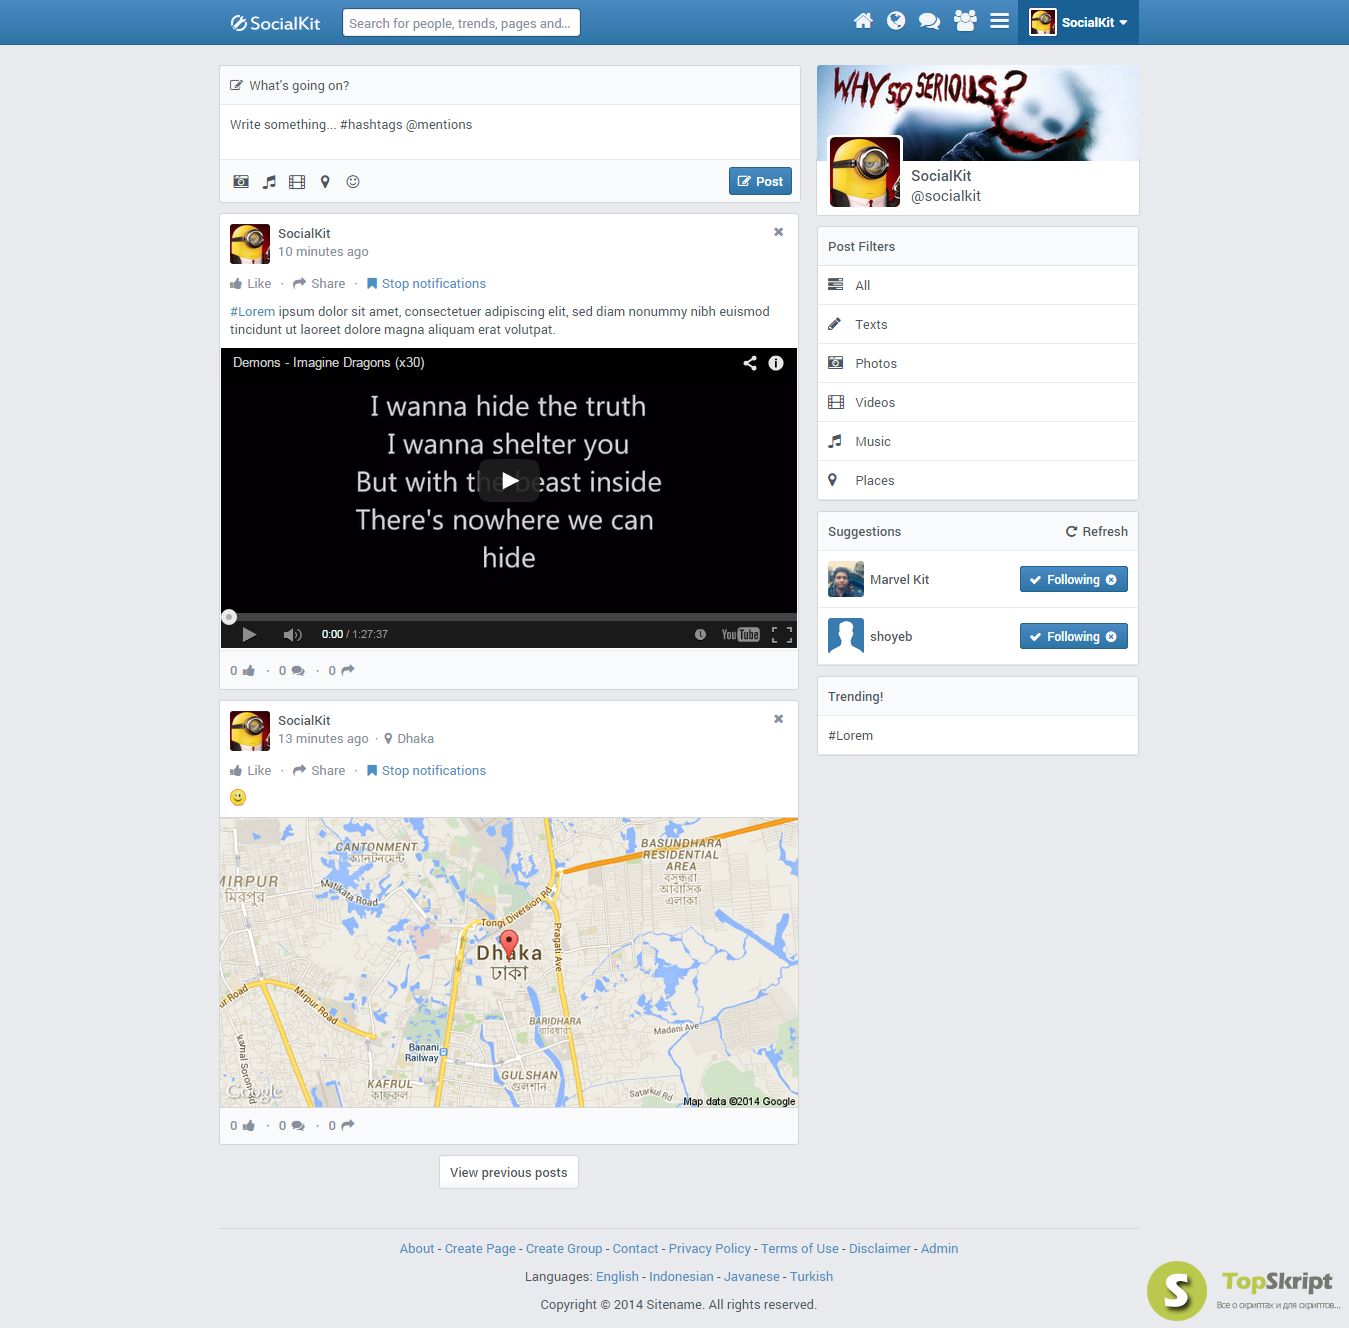Open shoyeb's profile name
The image size is (1349, 1328).
[891, 637]
